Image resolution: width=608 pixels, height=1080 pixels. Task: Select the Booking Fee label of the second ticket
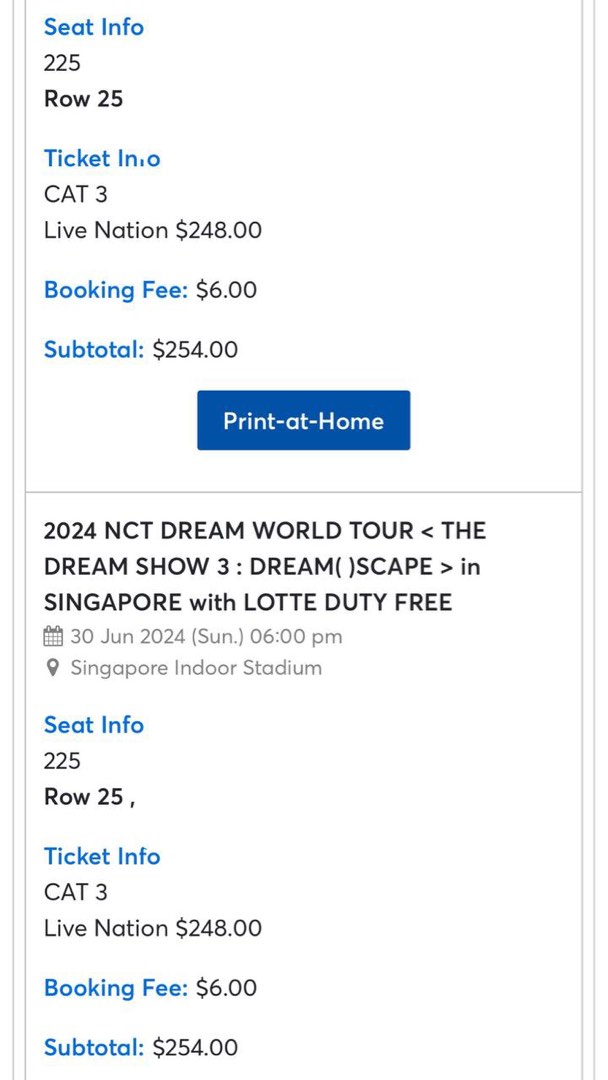pyautogui.click(x=115, y=988)
